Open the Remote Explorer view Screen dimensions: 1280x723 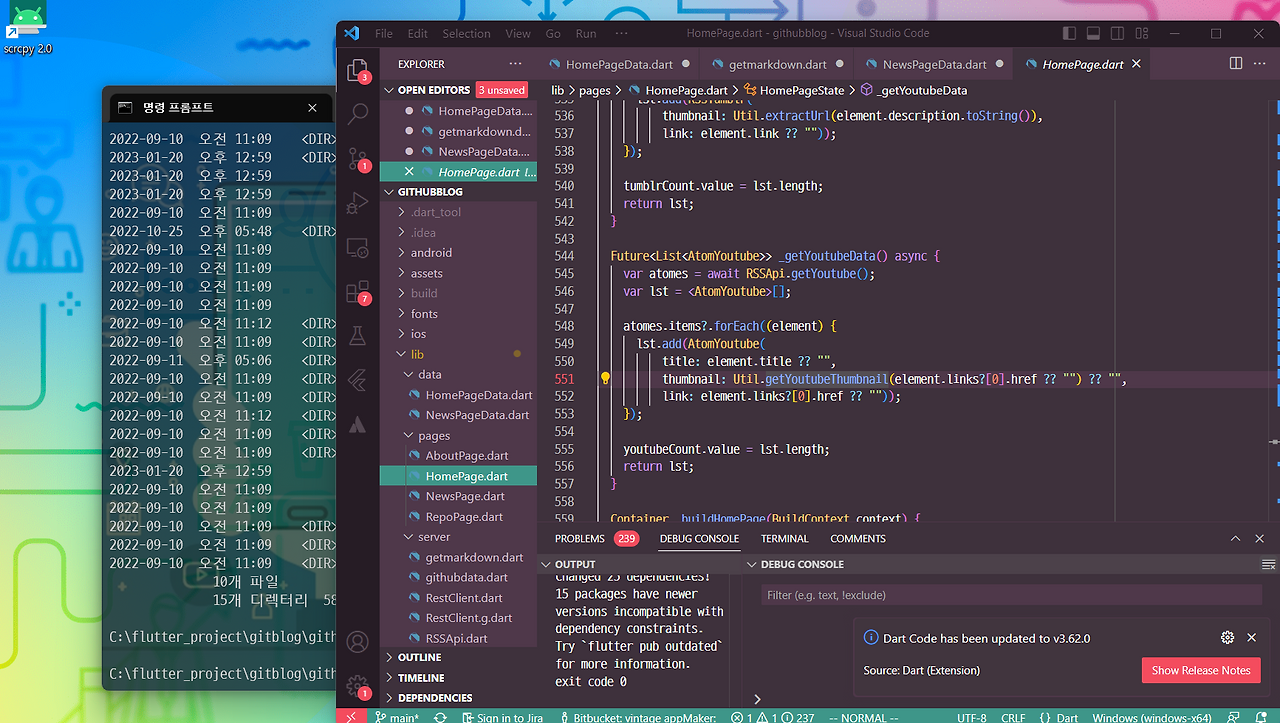pyautogui.click(x=357, y=247)
